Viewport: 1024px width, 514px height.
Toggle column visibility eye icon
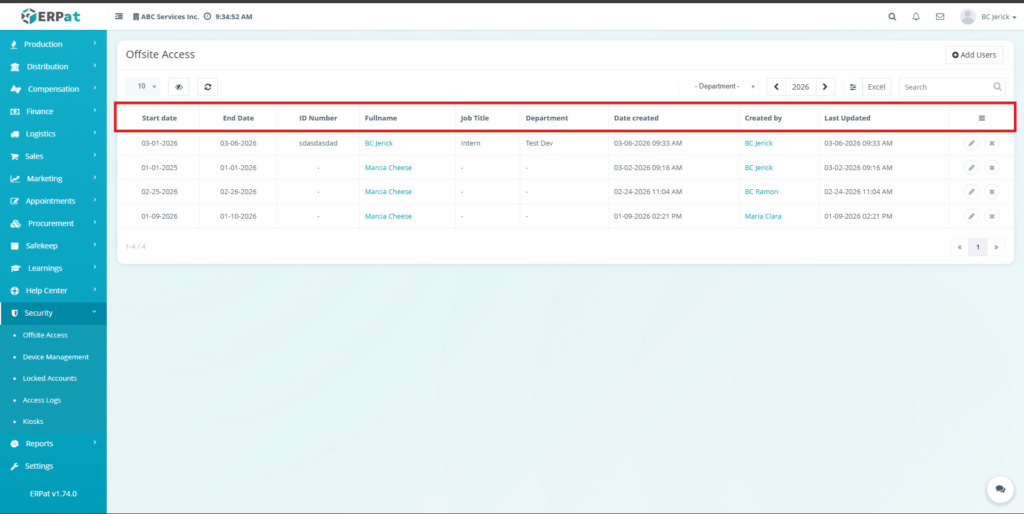point(178,87)
